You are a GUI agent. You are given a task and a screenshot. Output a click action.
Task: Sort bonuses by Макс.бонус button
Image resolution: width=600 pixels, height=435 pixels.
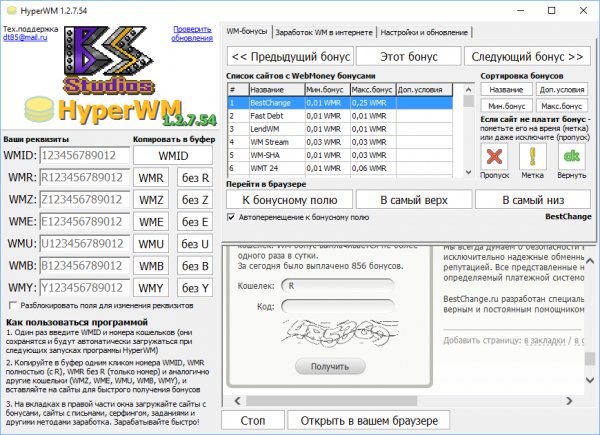(x=562, y=106)
